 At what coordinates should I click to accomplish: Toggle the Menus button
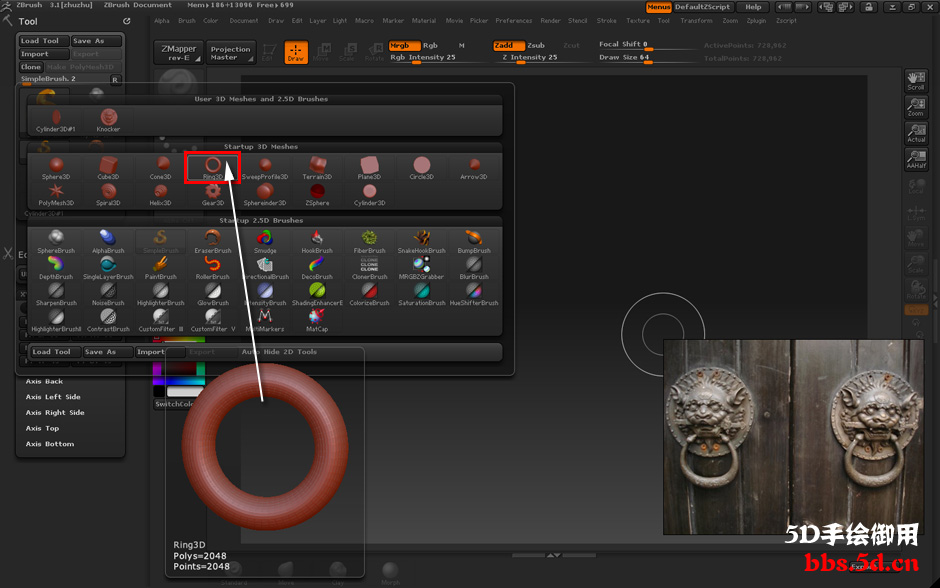click(x=658, y=7)
